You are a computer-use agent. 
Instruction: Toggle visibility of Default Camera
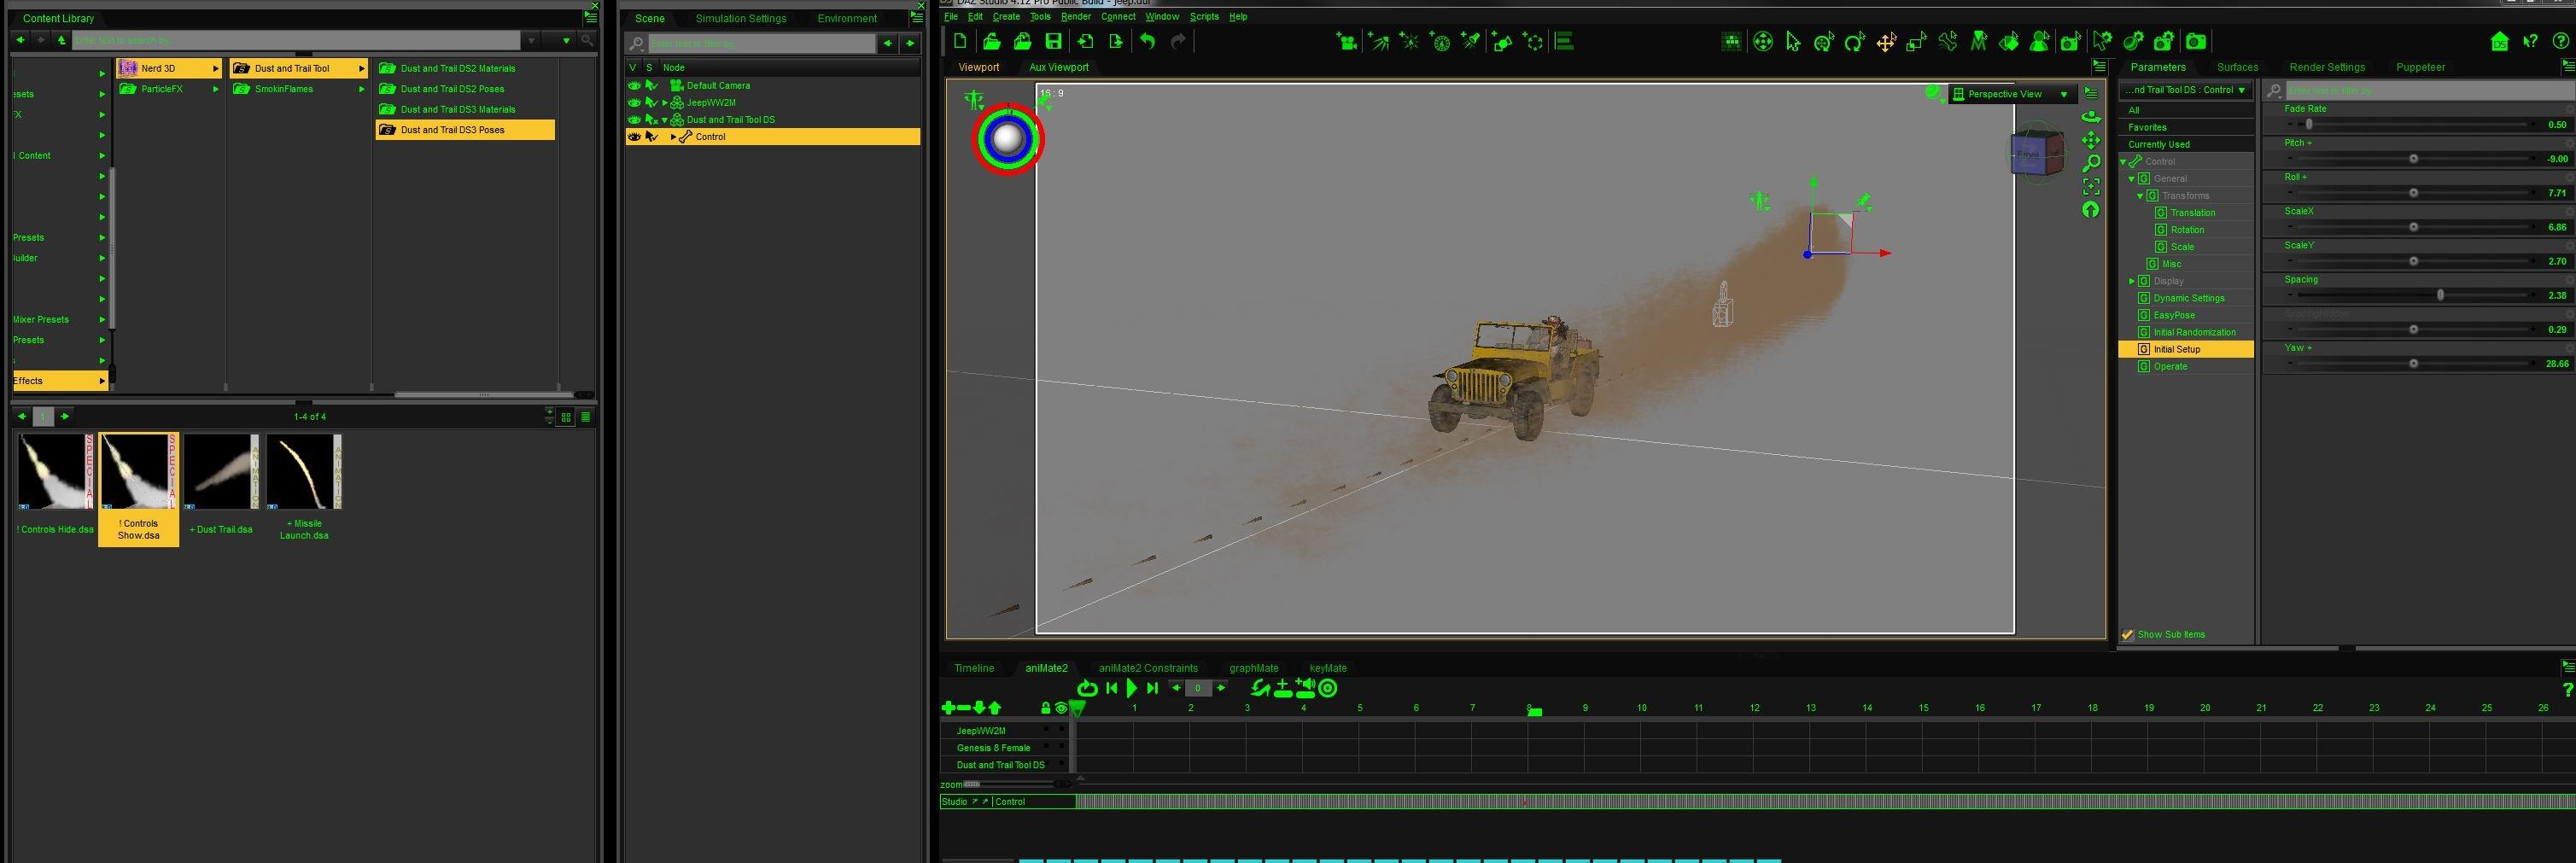tap(634, 86)
